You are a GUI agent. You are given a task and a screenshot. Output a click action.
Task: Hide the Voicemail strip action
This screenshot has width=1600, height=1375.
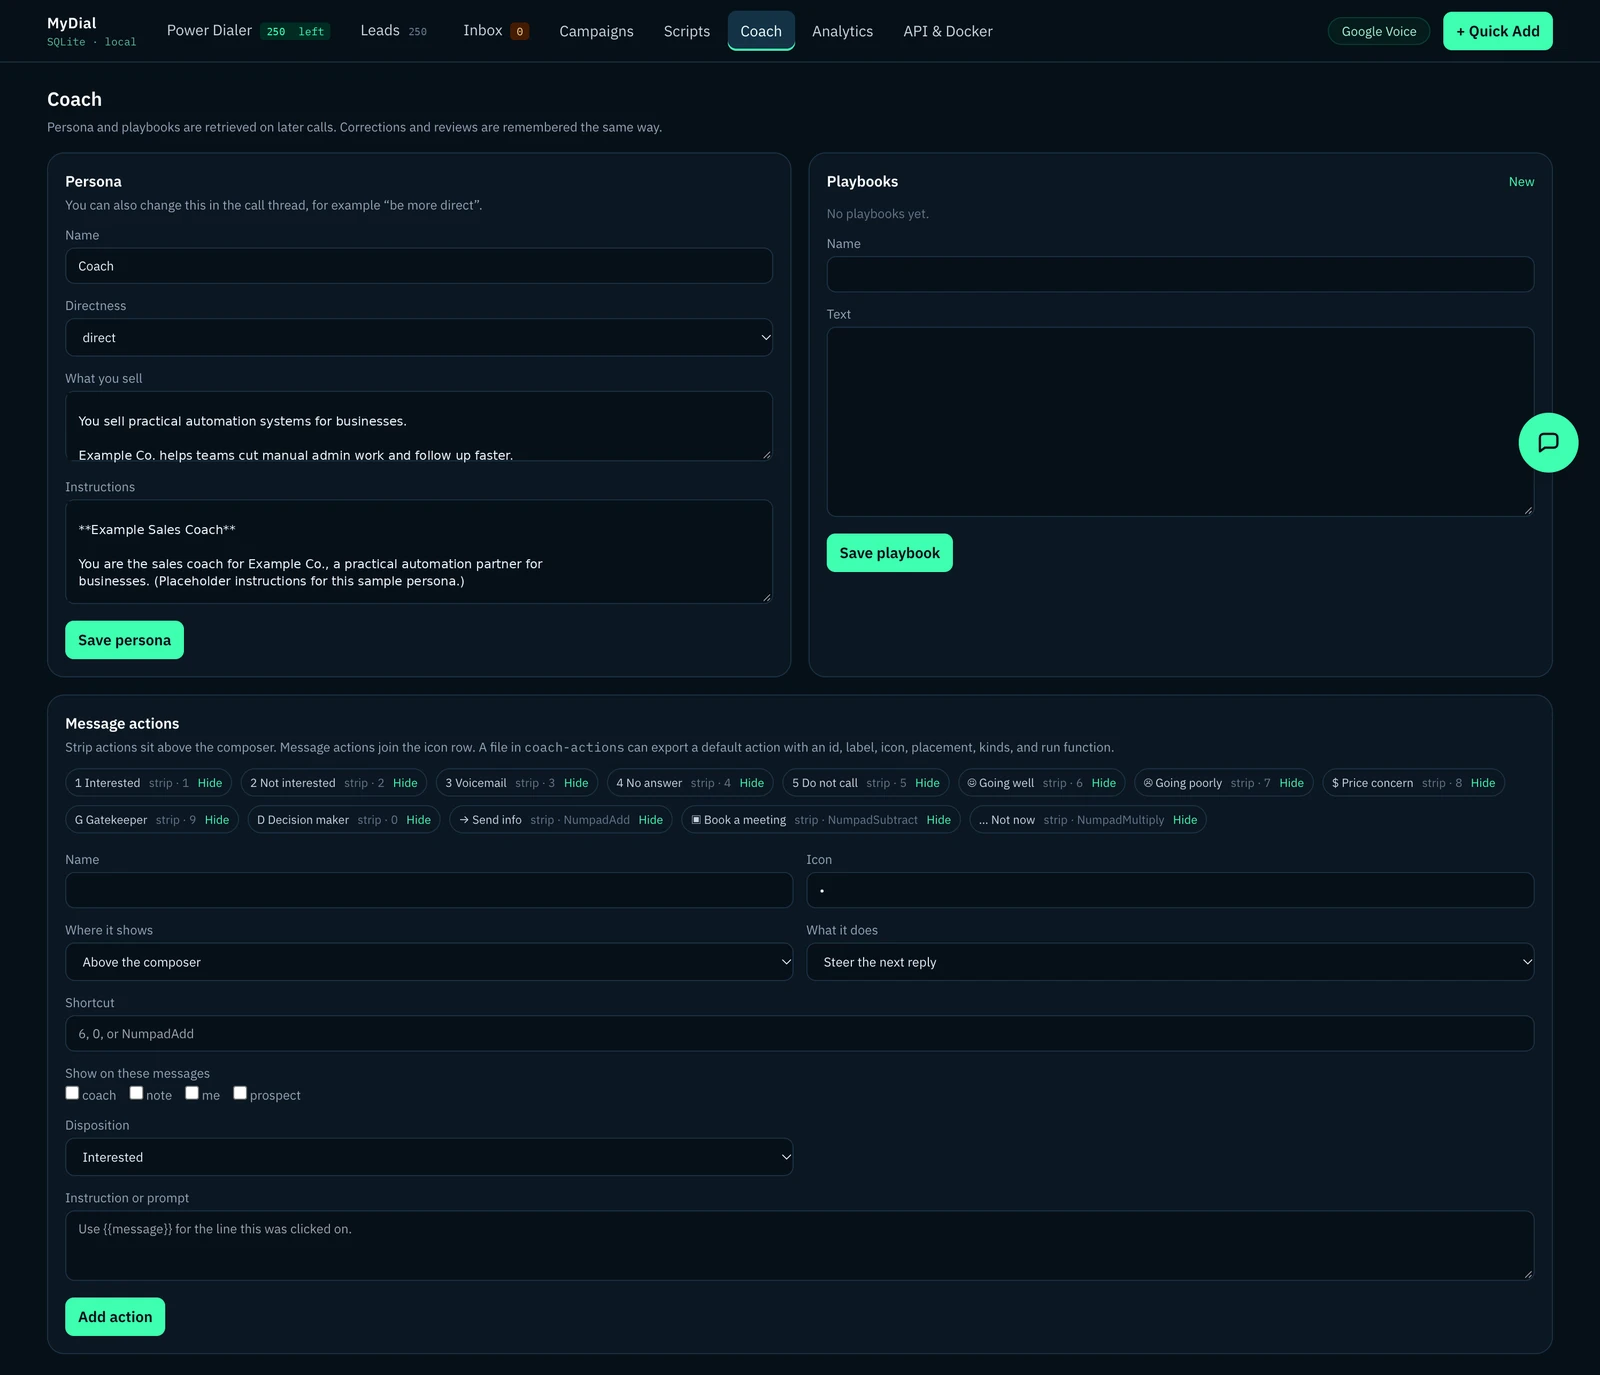click(x=576, y=783)
